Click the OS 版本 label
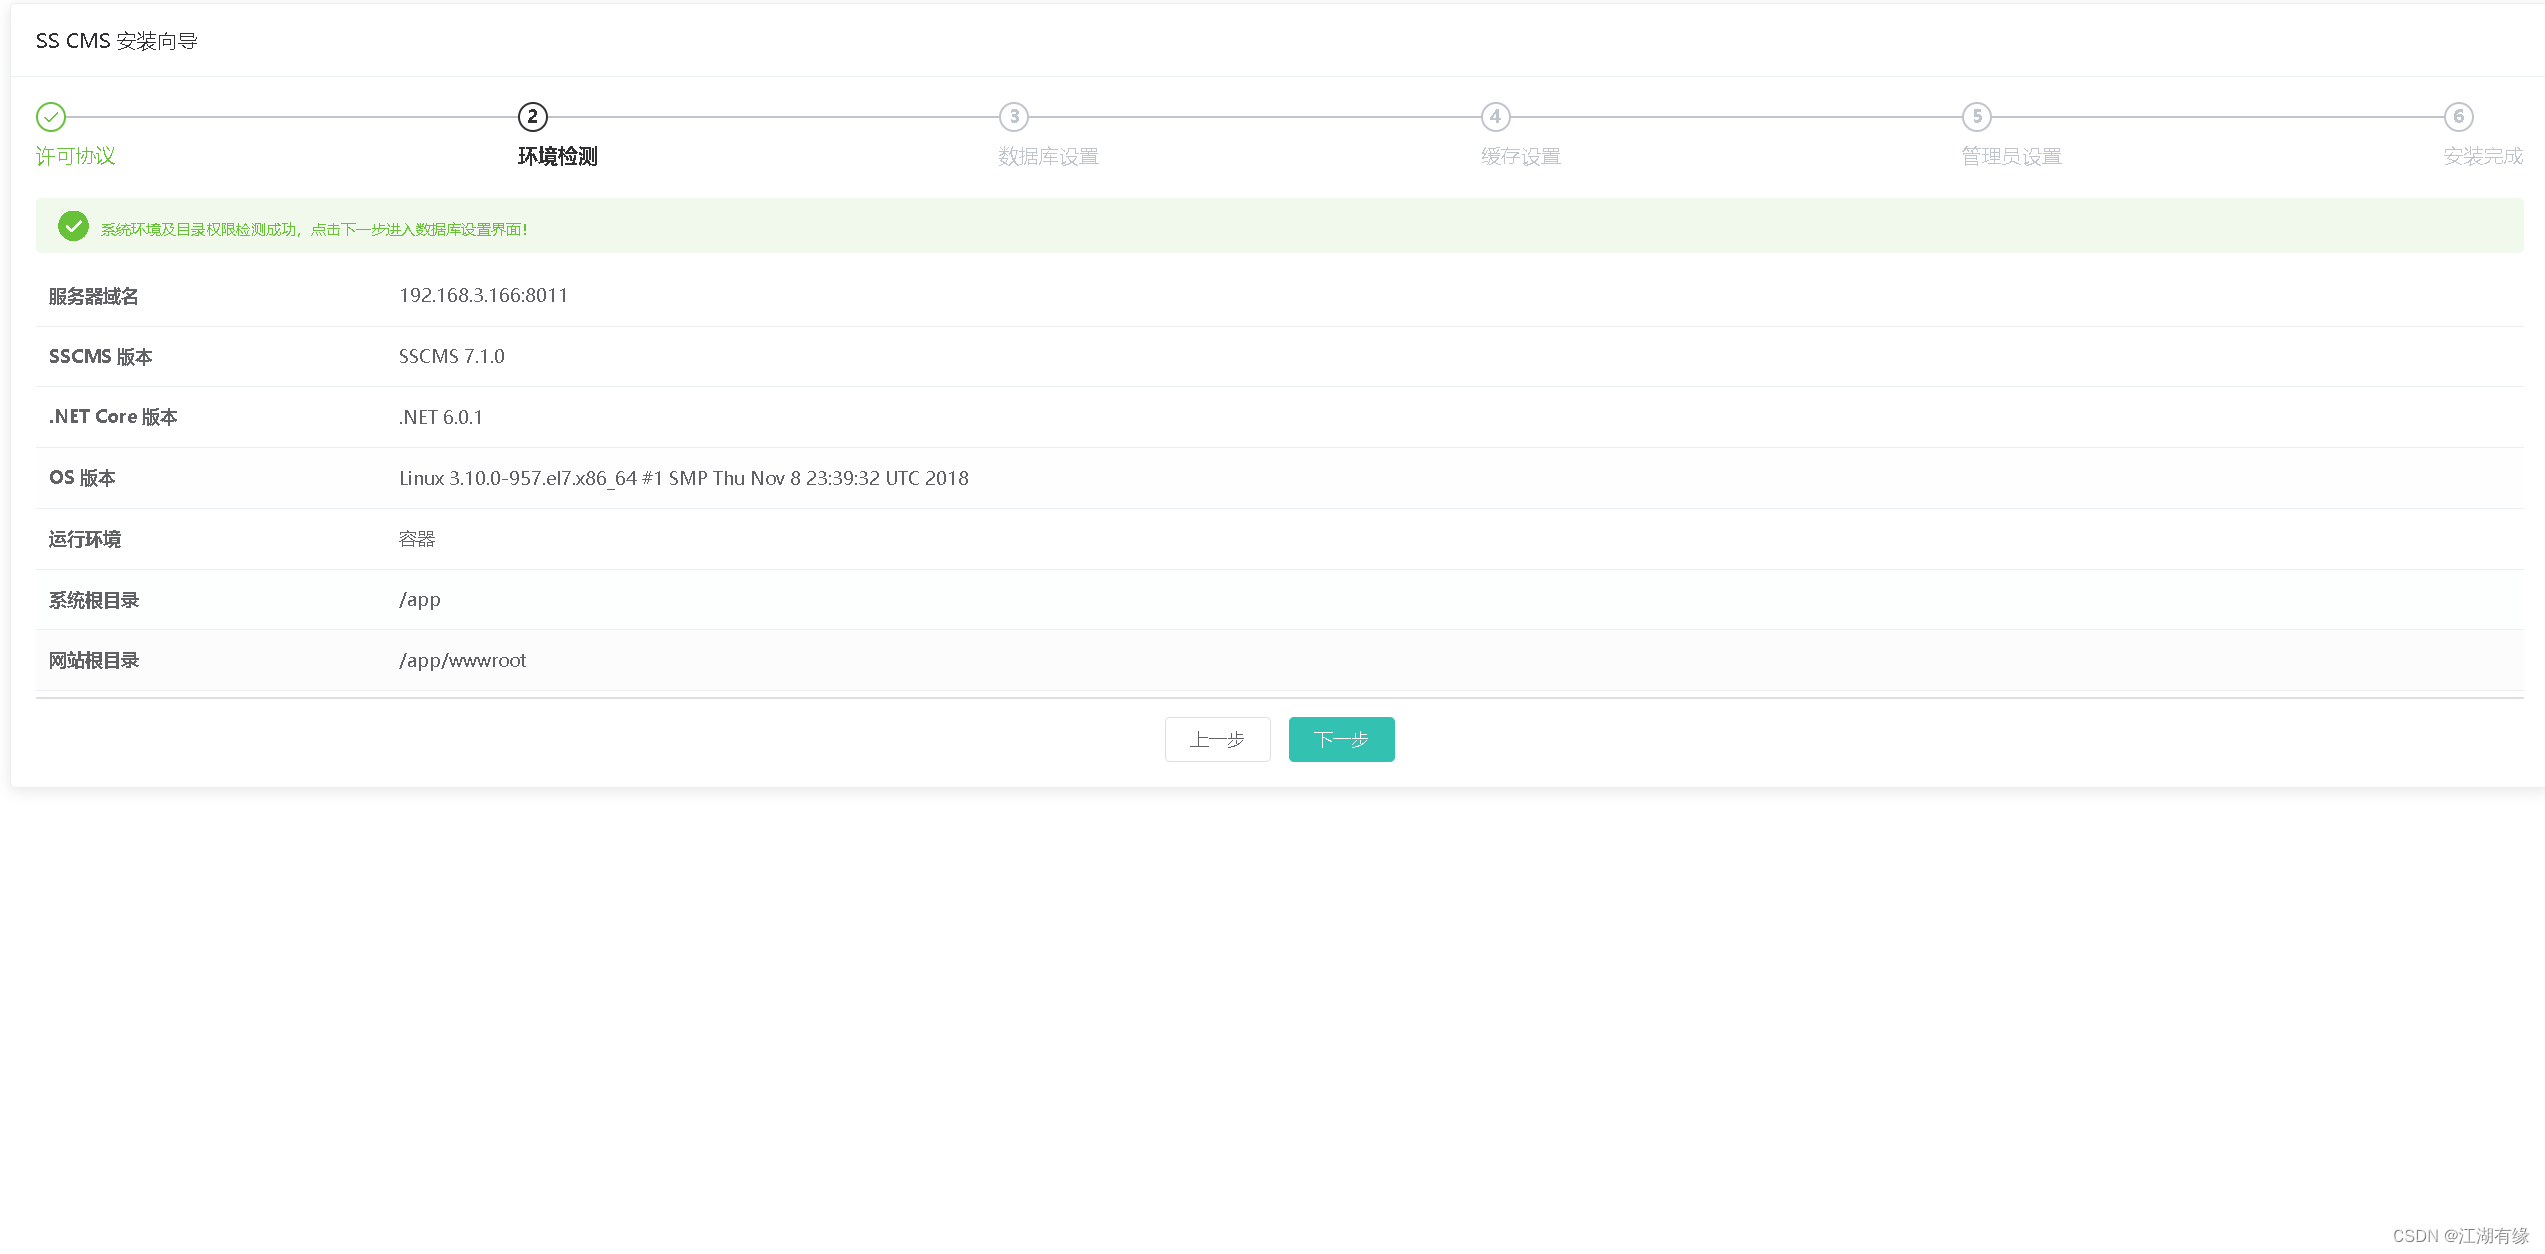This screenshot has height=1254, width=2545. point(82,478)
